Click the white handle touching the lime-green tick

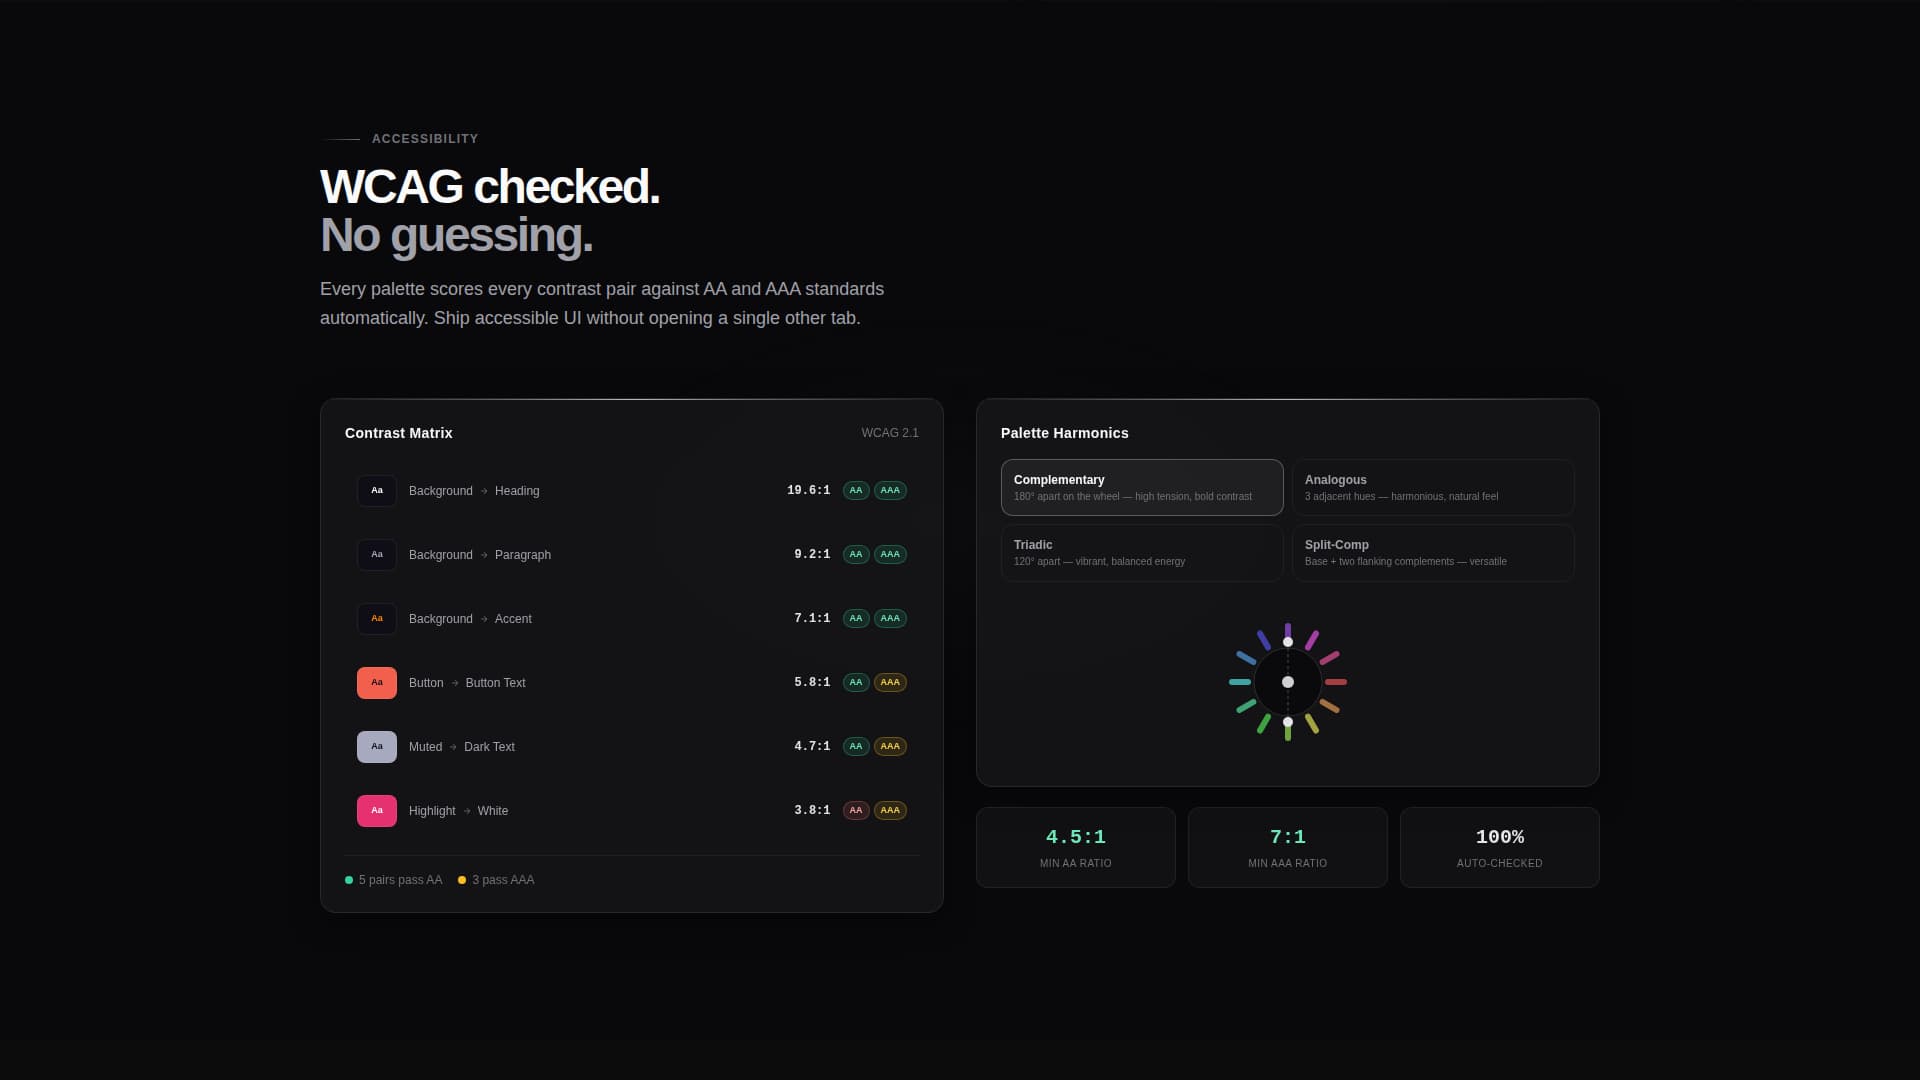1288,722
